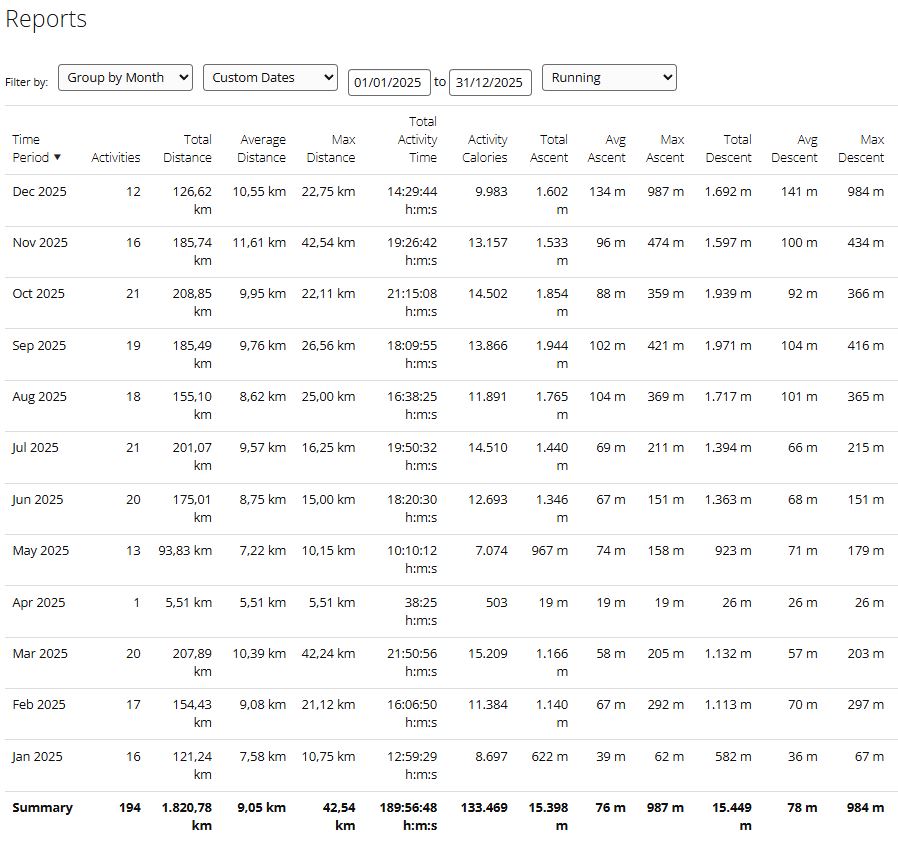Open the Running activity type dropdown
This screenshot has height=844, width=898.
608,76
